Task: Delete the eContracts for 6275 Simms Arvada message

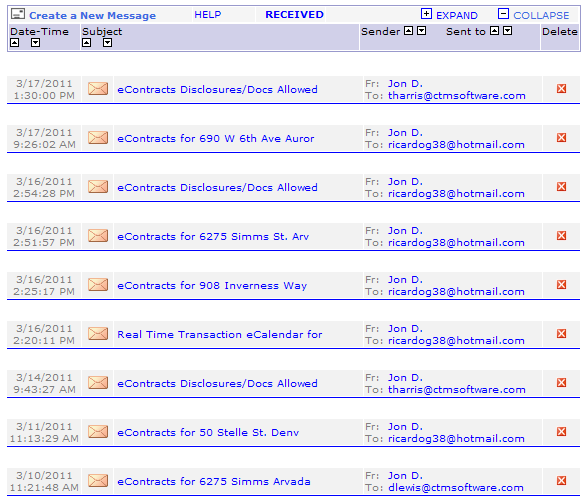Action: point(561,480)
